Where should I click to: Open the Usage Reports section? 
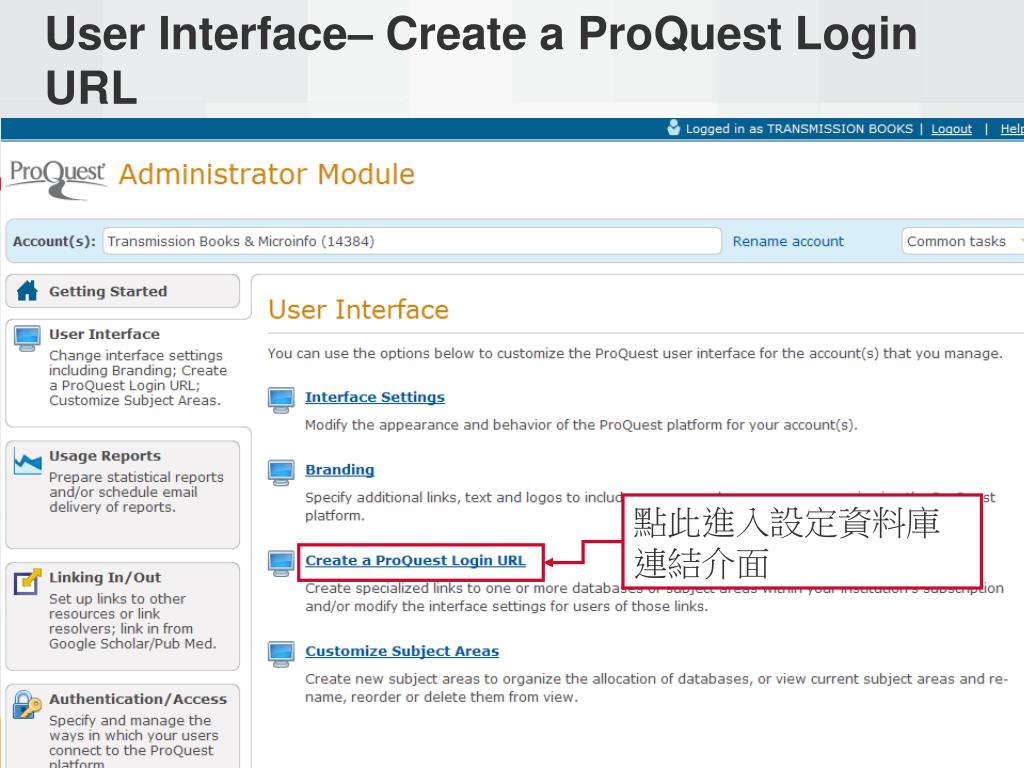[123, 494]
